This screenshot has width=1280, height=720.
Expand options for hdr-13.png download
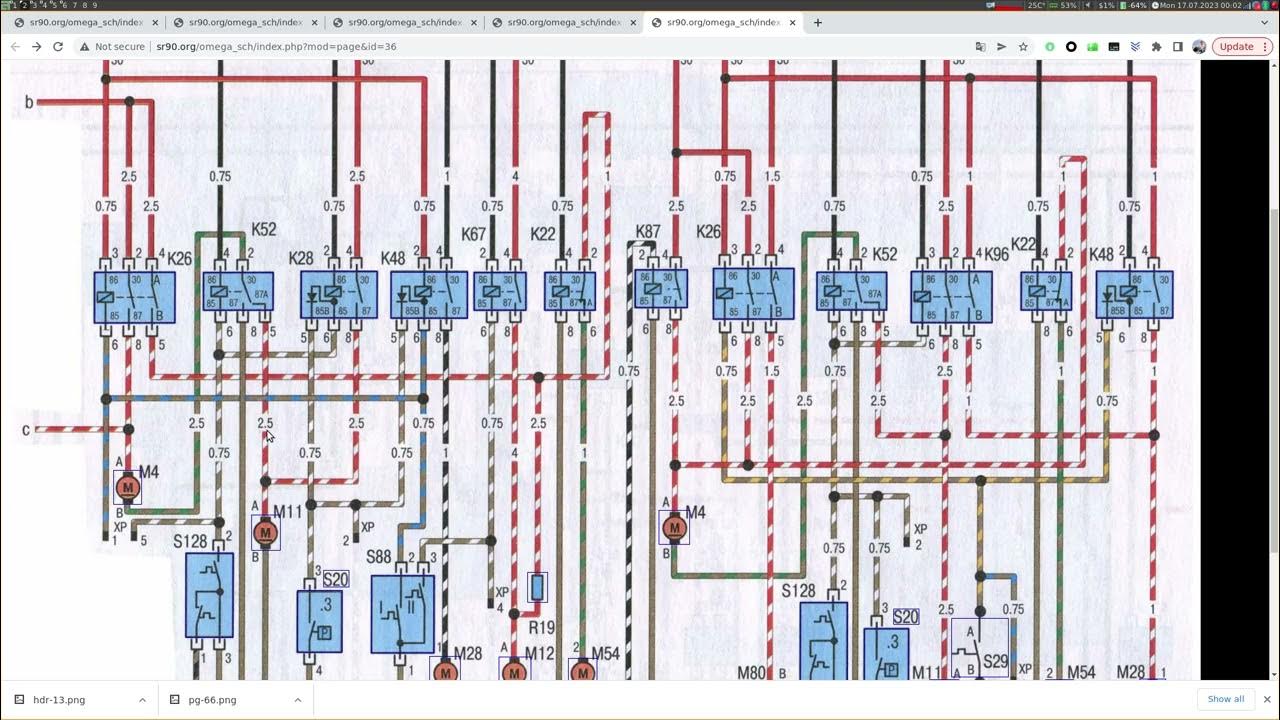[x=142, y=700]
